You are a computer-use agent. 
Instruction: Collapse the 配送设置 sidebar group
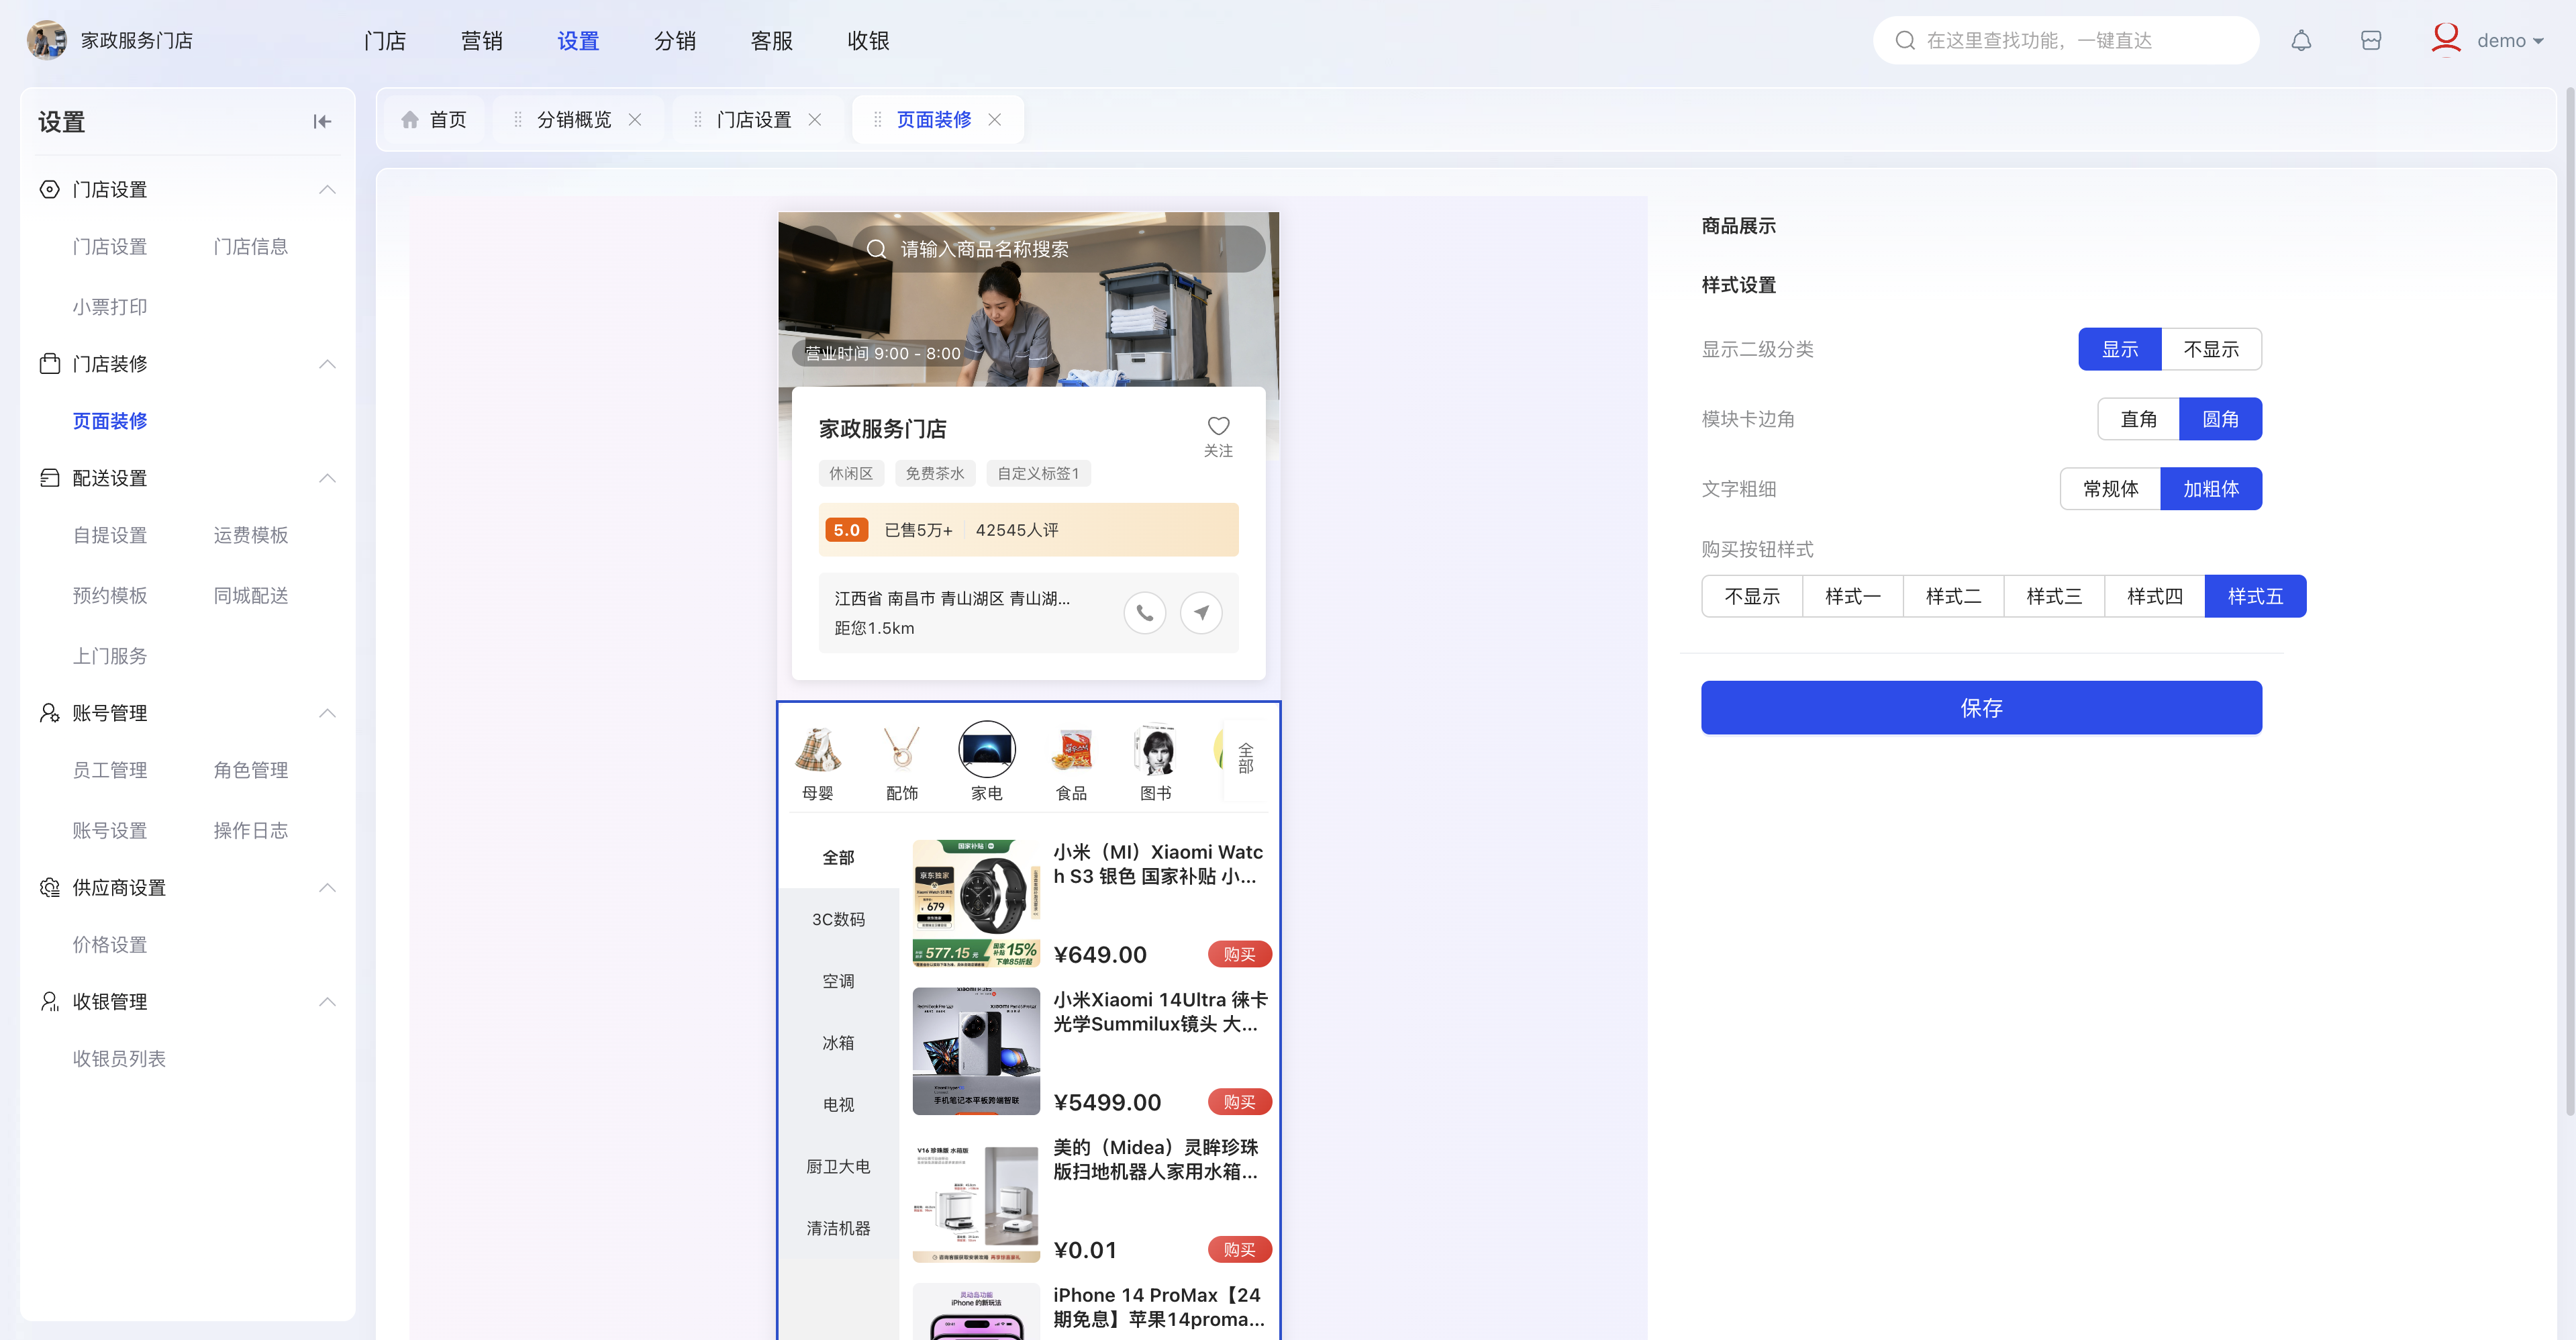click(327, 478)
